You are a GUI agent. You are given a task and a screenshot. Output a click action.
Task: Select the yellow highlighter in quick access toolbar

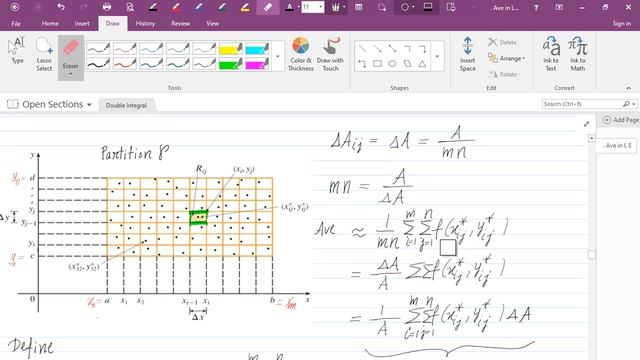[245, 7]
